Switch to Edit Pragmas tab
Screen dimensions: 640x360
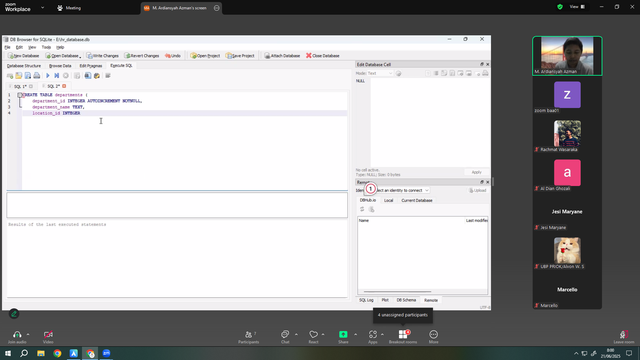(x=91, y=66)
